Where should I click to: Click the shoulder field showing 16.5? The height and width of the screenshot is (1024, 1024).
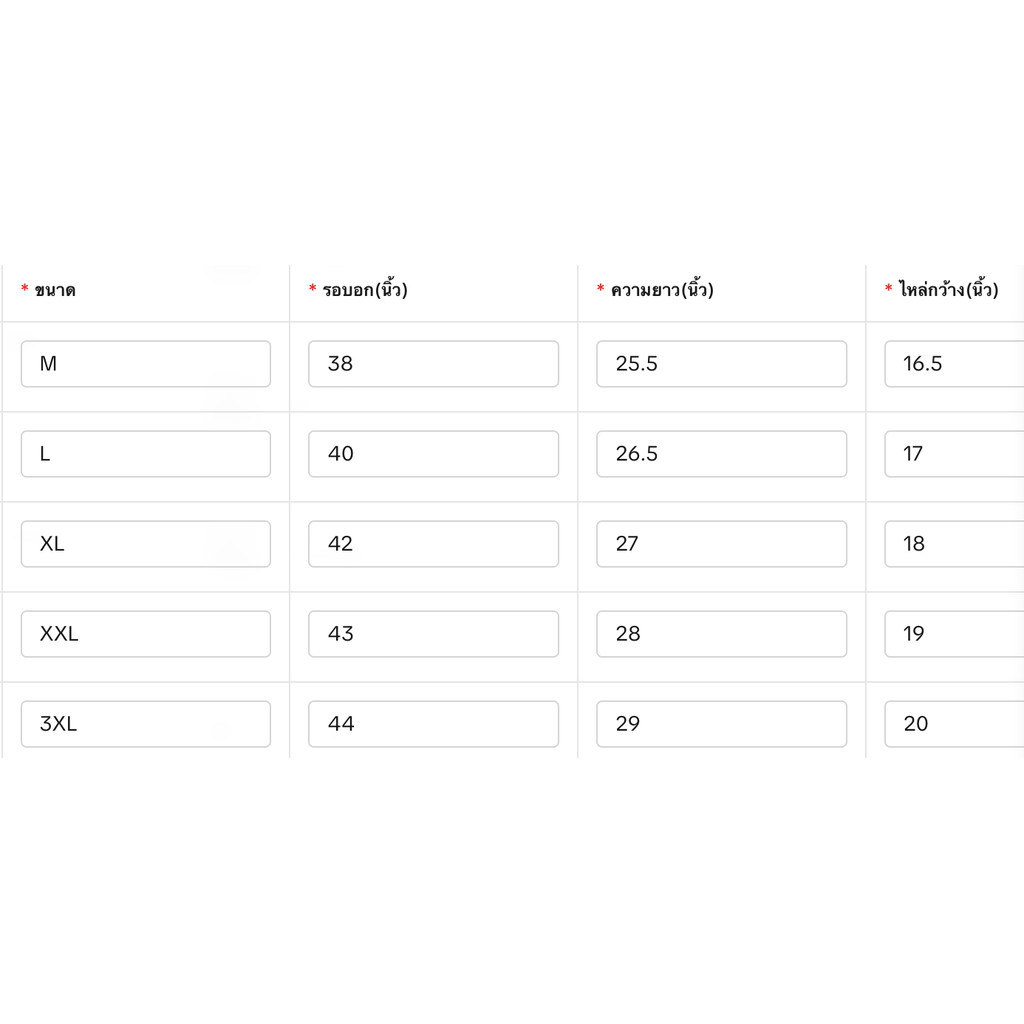pyautogui.click(x=954, y=364)
